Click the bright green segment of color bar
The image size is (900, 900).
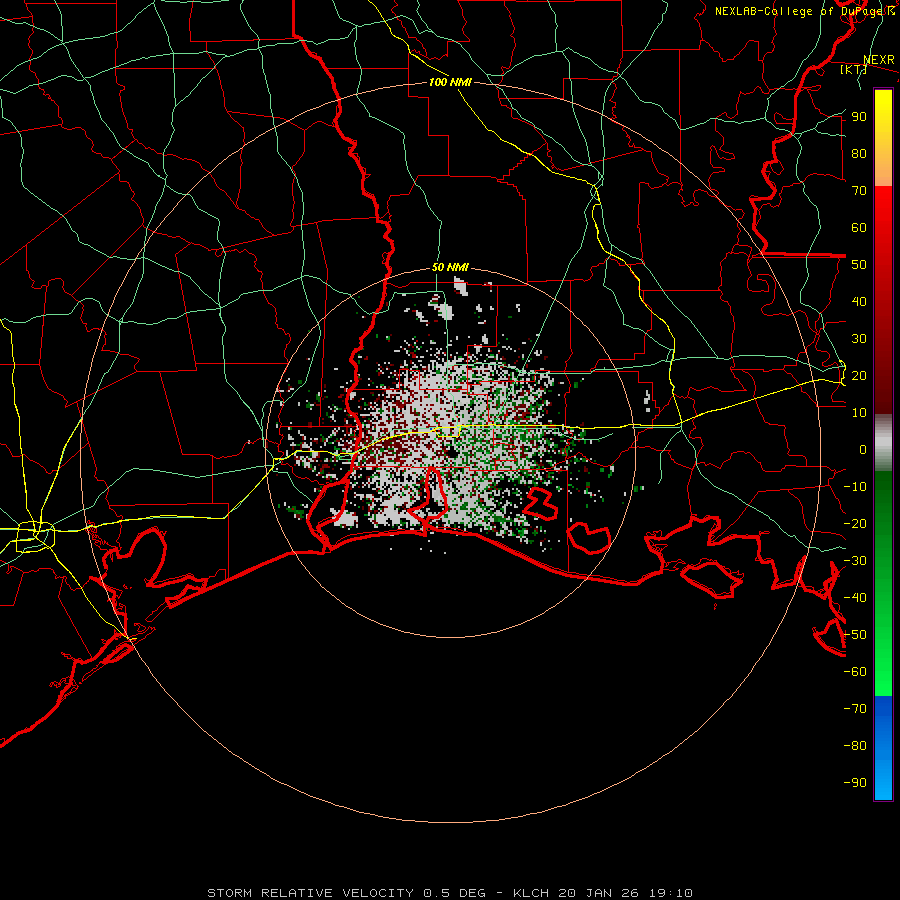pyautogui.click(x=883, y=584)
